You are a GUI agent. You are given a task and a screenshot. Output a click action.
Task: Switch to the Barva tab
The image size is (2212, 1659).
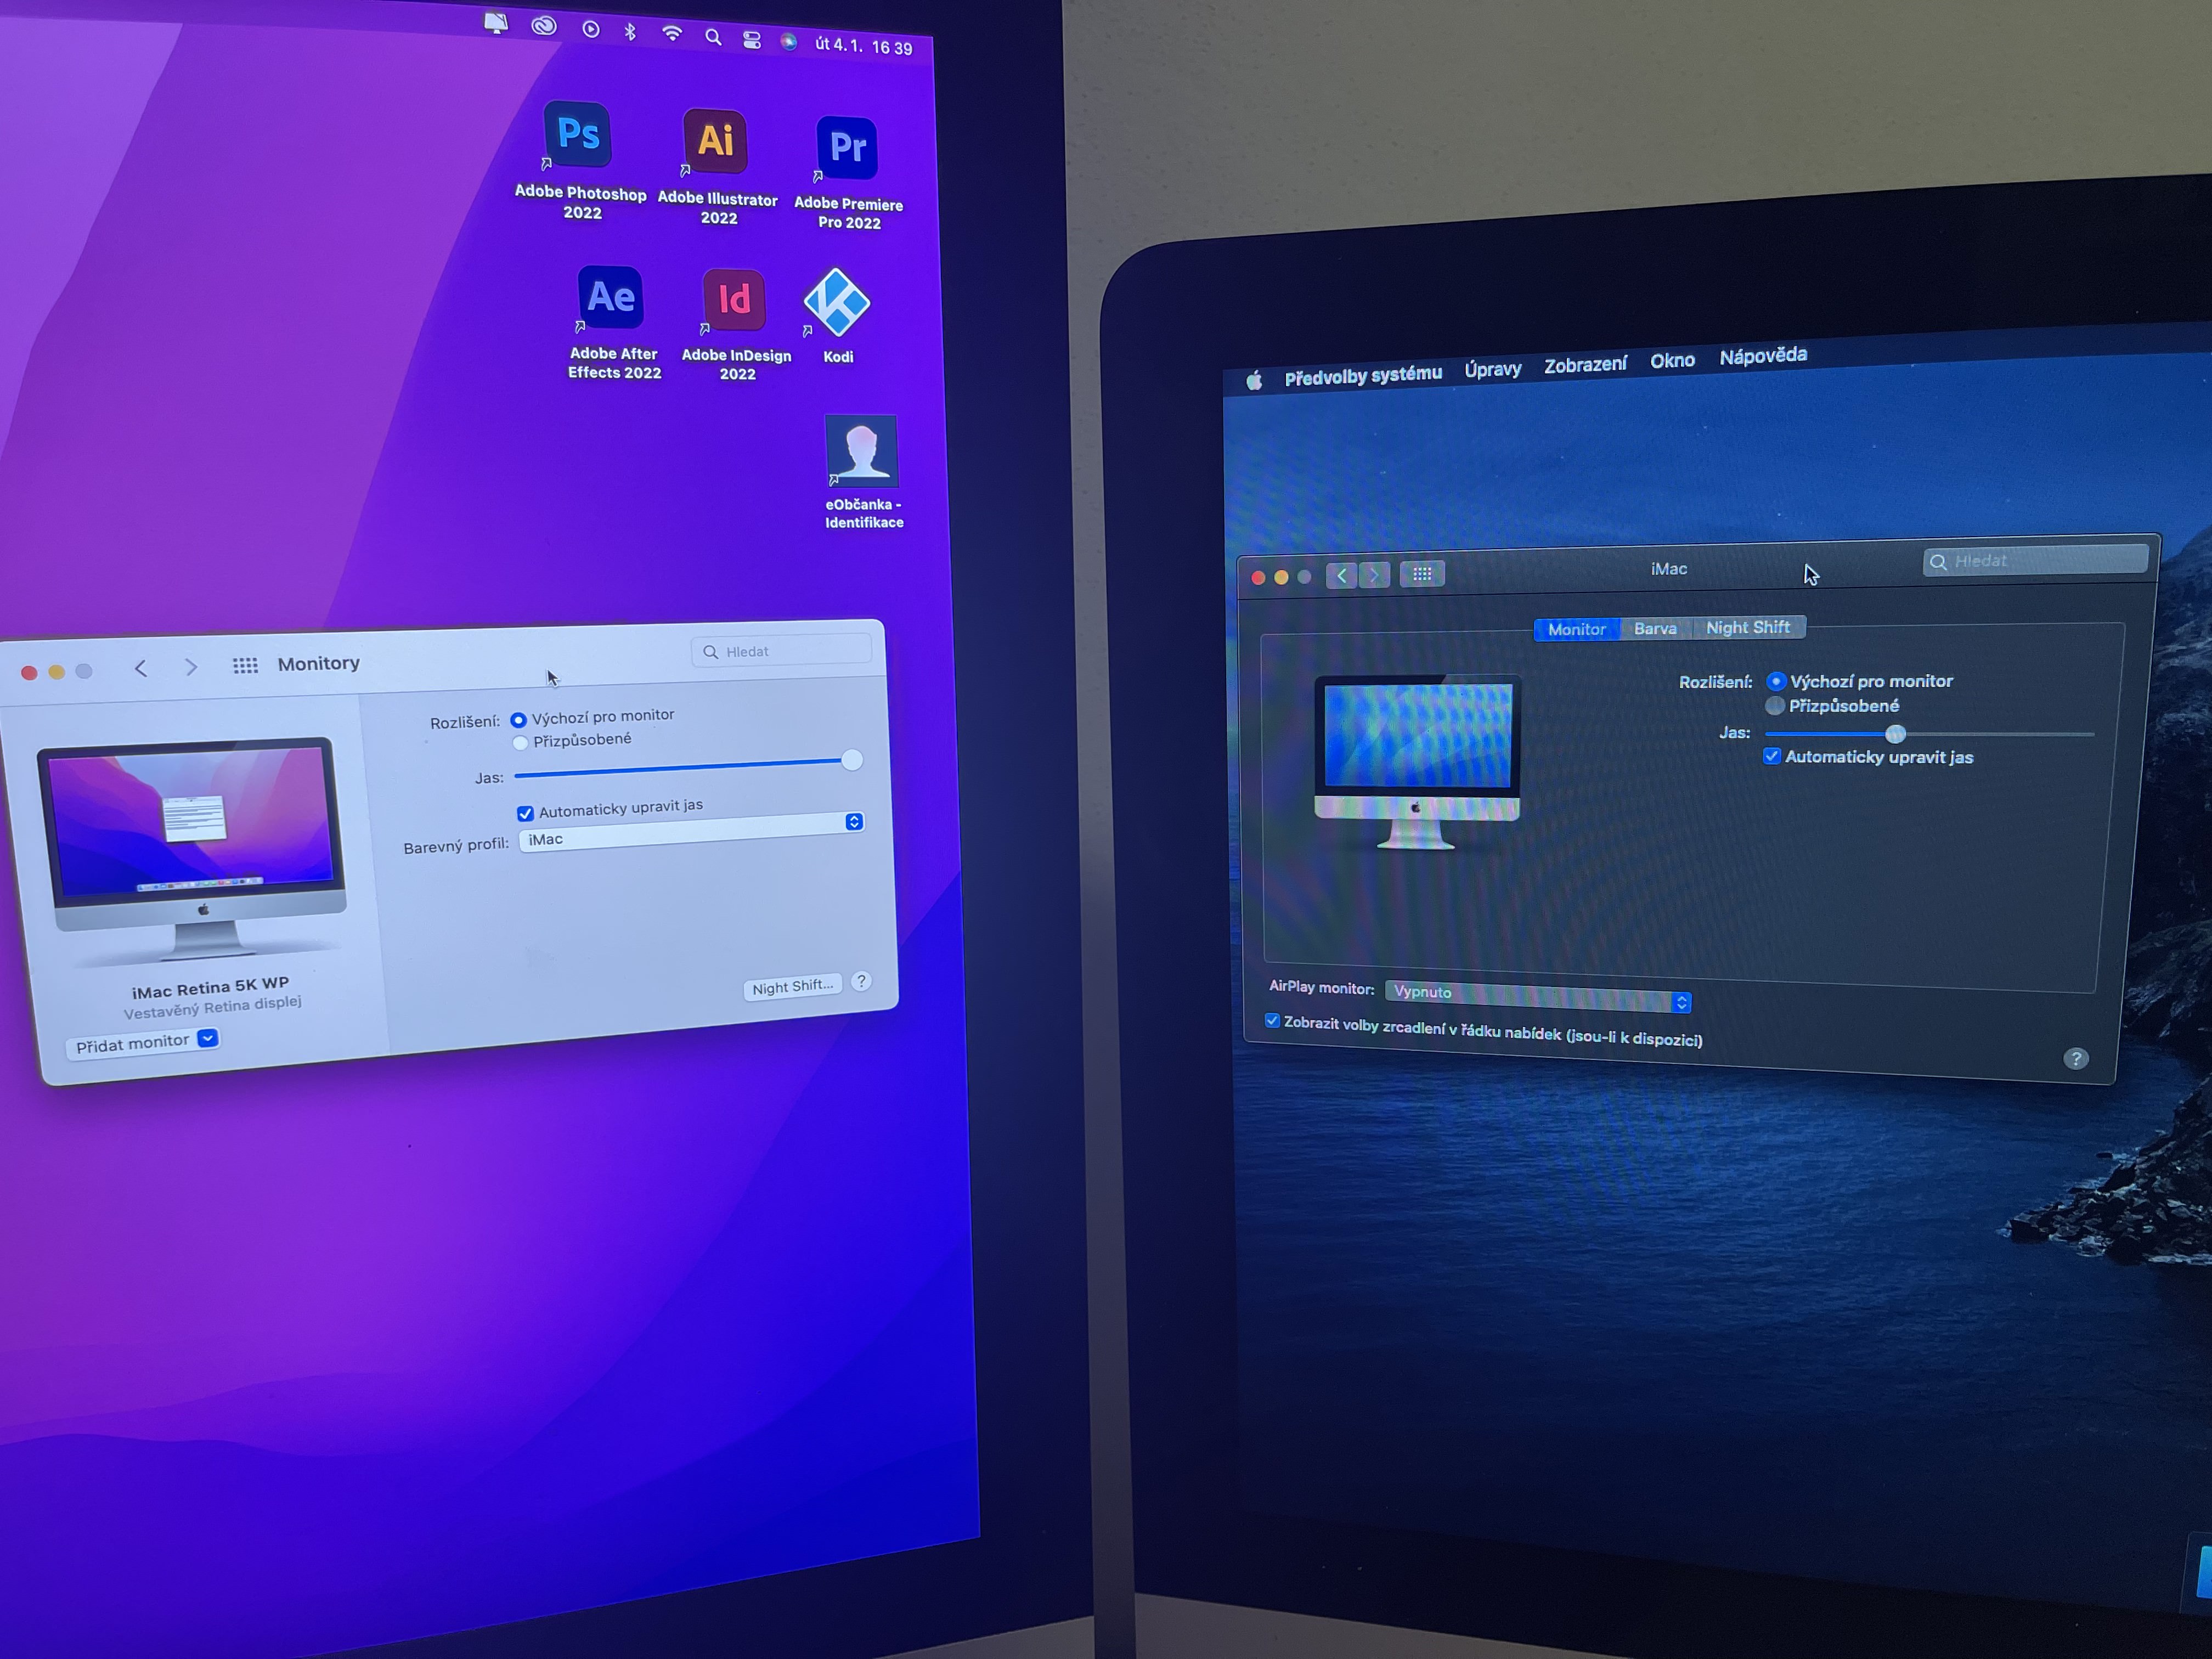pyautogui.click(x=1655, y=628)
